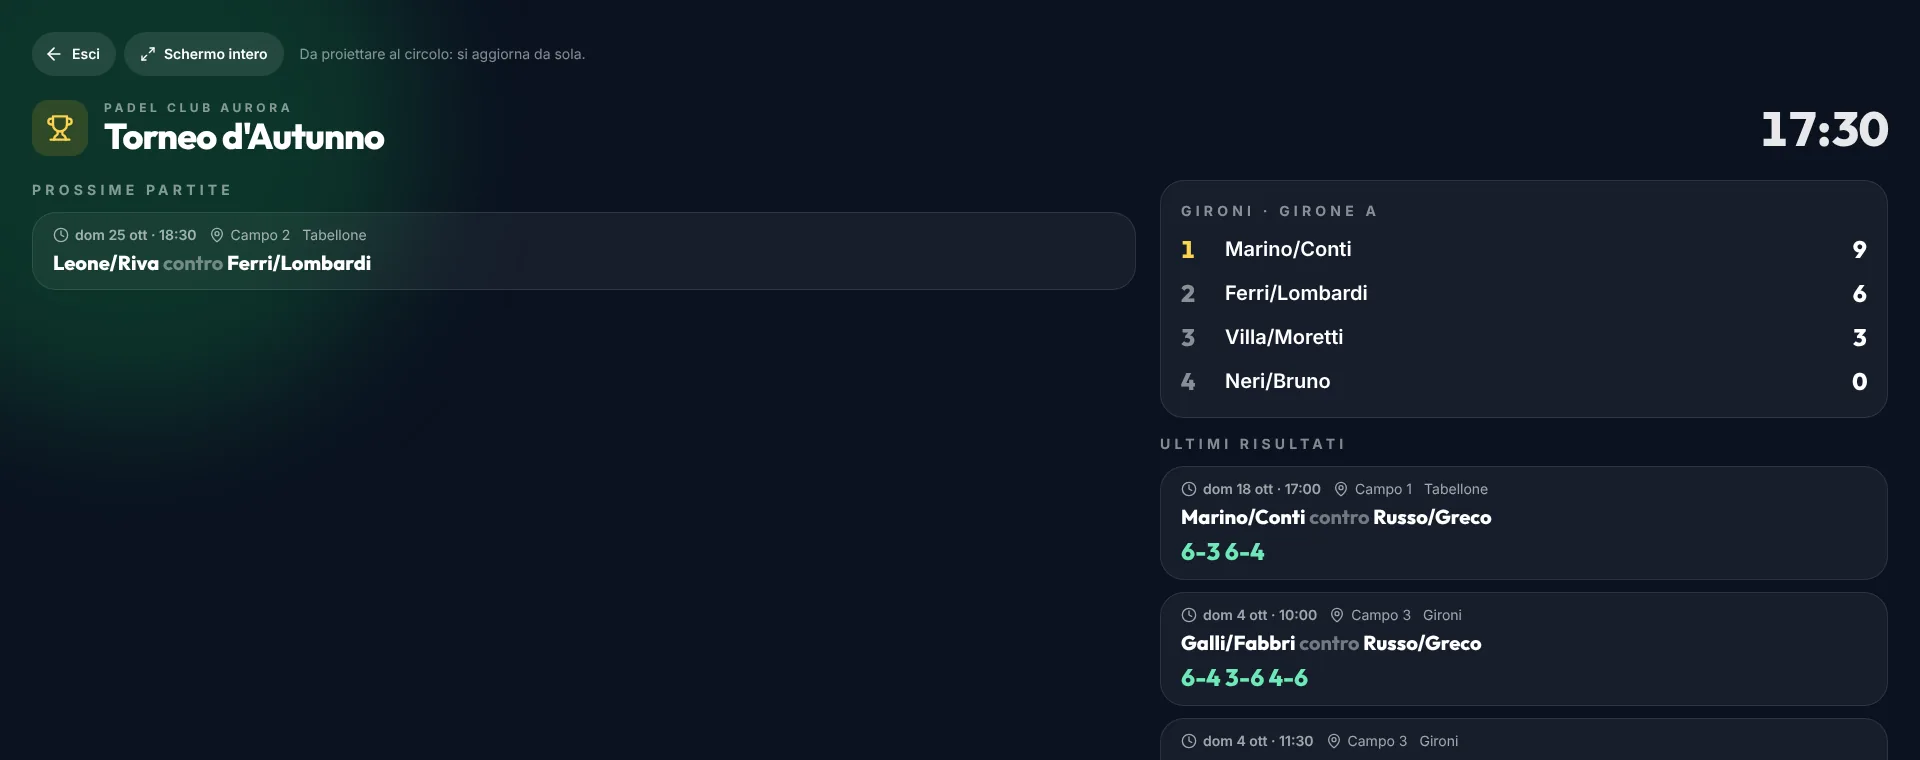Select Neri/Bruno standings row

click(1523, 381)
